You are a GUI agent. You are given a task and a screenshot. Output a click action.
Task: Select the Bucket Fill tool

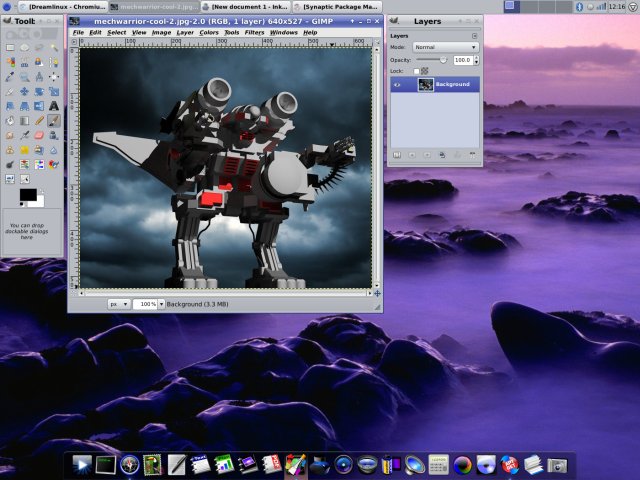[x=10, y=121]
